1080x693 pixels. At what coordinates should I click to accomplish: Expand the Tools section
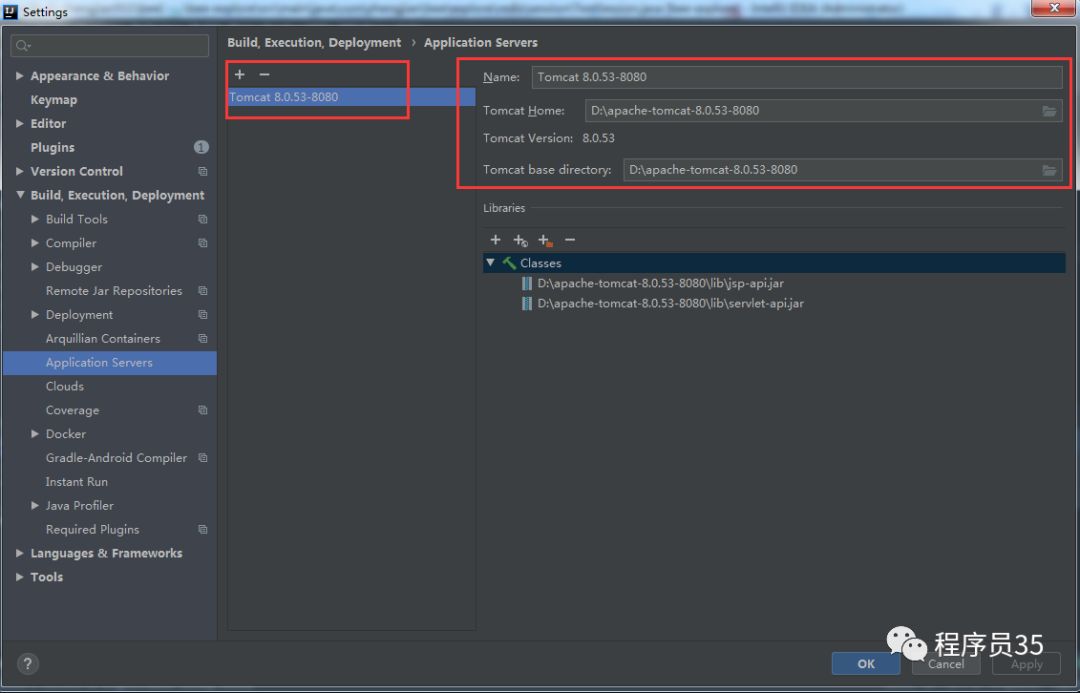19,577
